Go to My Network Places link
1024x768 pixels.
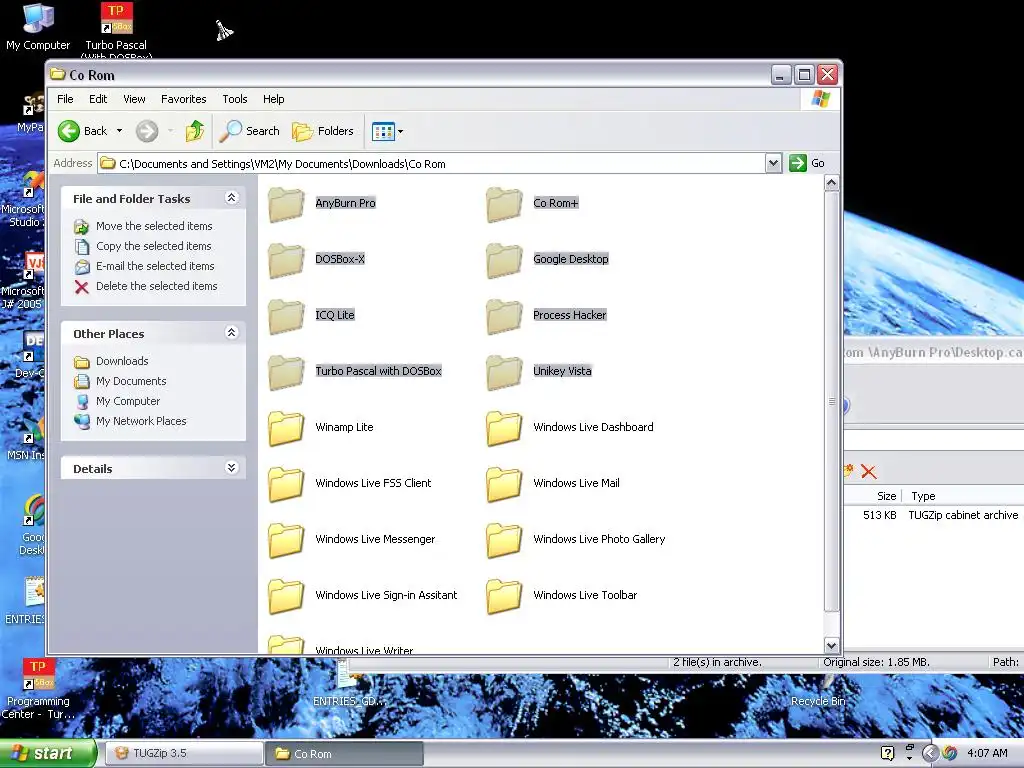141,421
